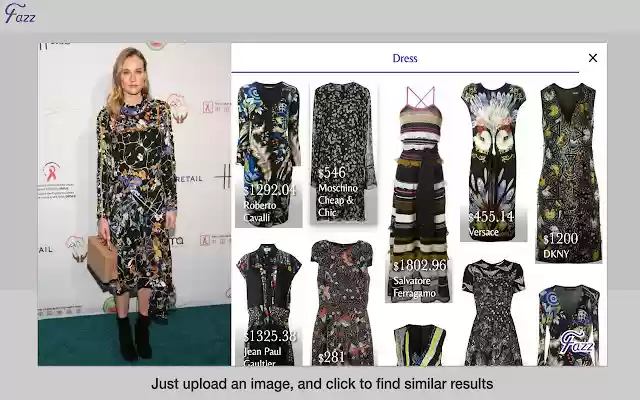The image size is (640, 400).
Task: Click the $1325.38 price label
Action: (270, 336)
